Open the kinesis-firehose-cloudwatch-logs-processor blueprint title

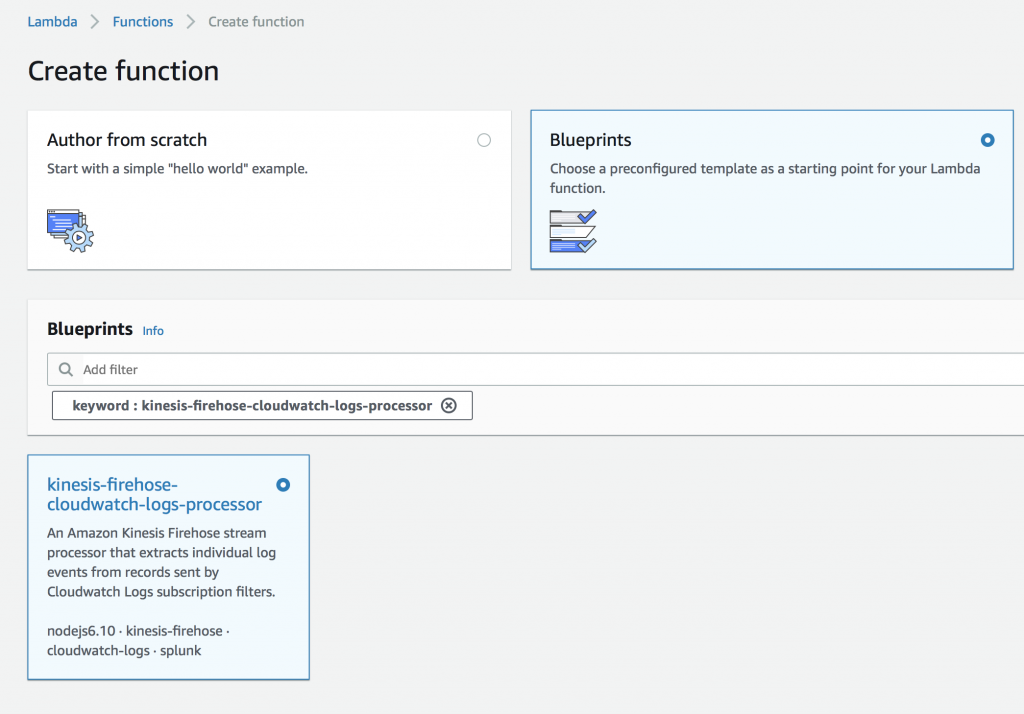tap(154, 494)
